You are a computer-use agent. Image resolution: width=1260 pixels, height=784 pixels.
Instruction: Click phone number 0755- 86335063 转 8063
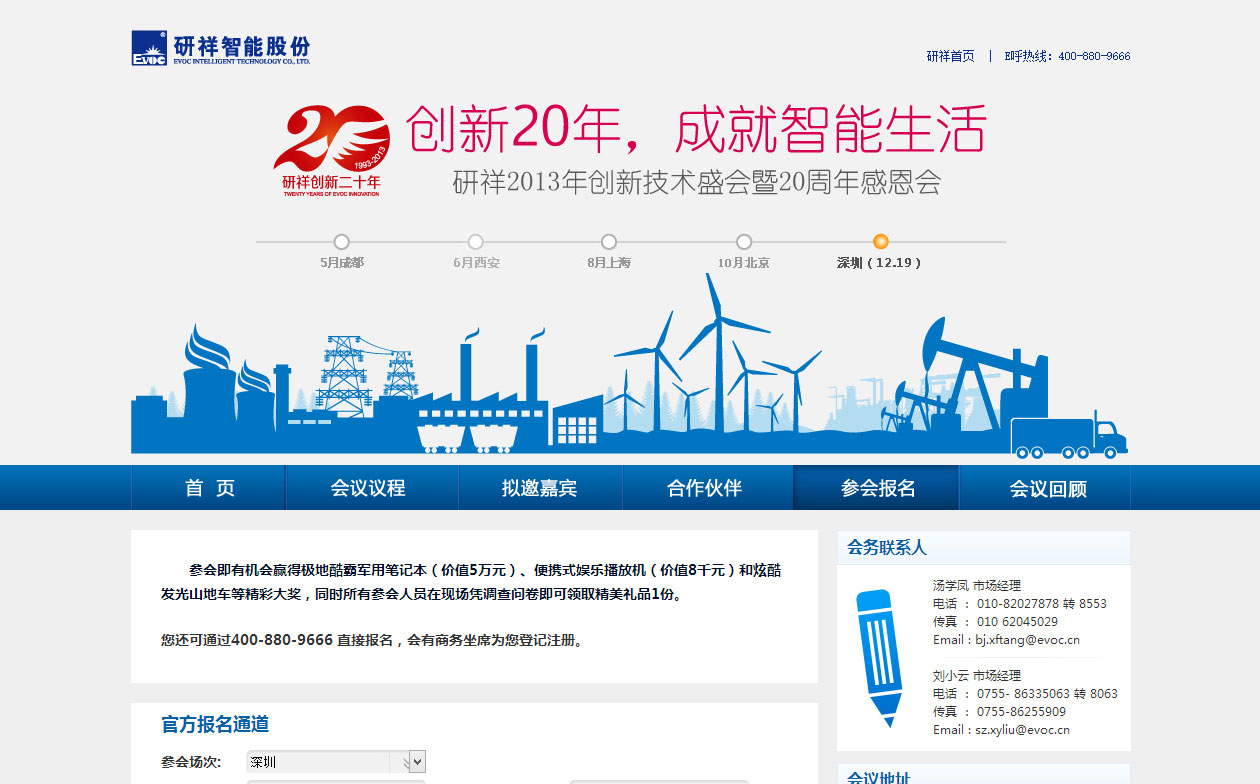pyautogui.click(x=1047, y=694)
